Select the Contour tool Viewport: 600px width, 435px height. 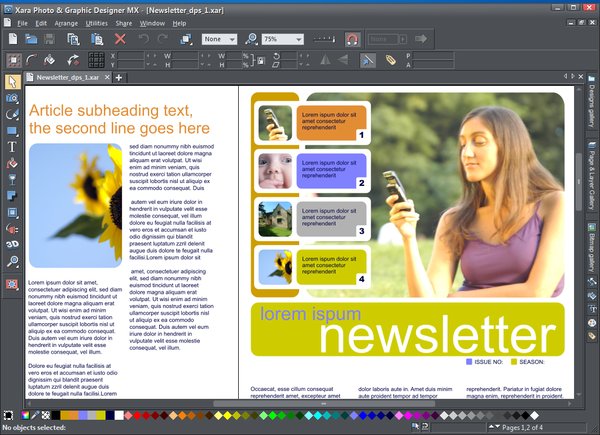12,212
